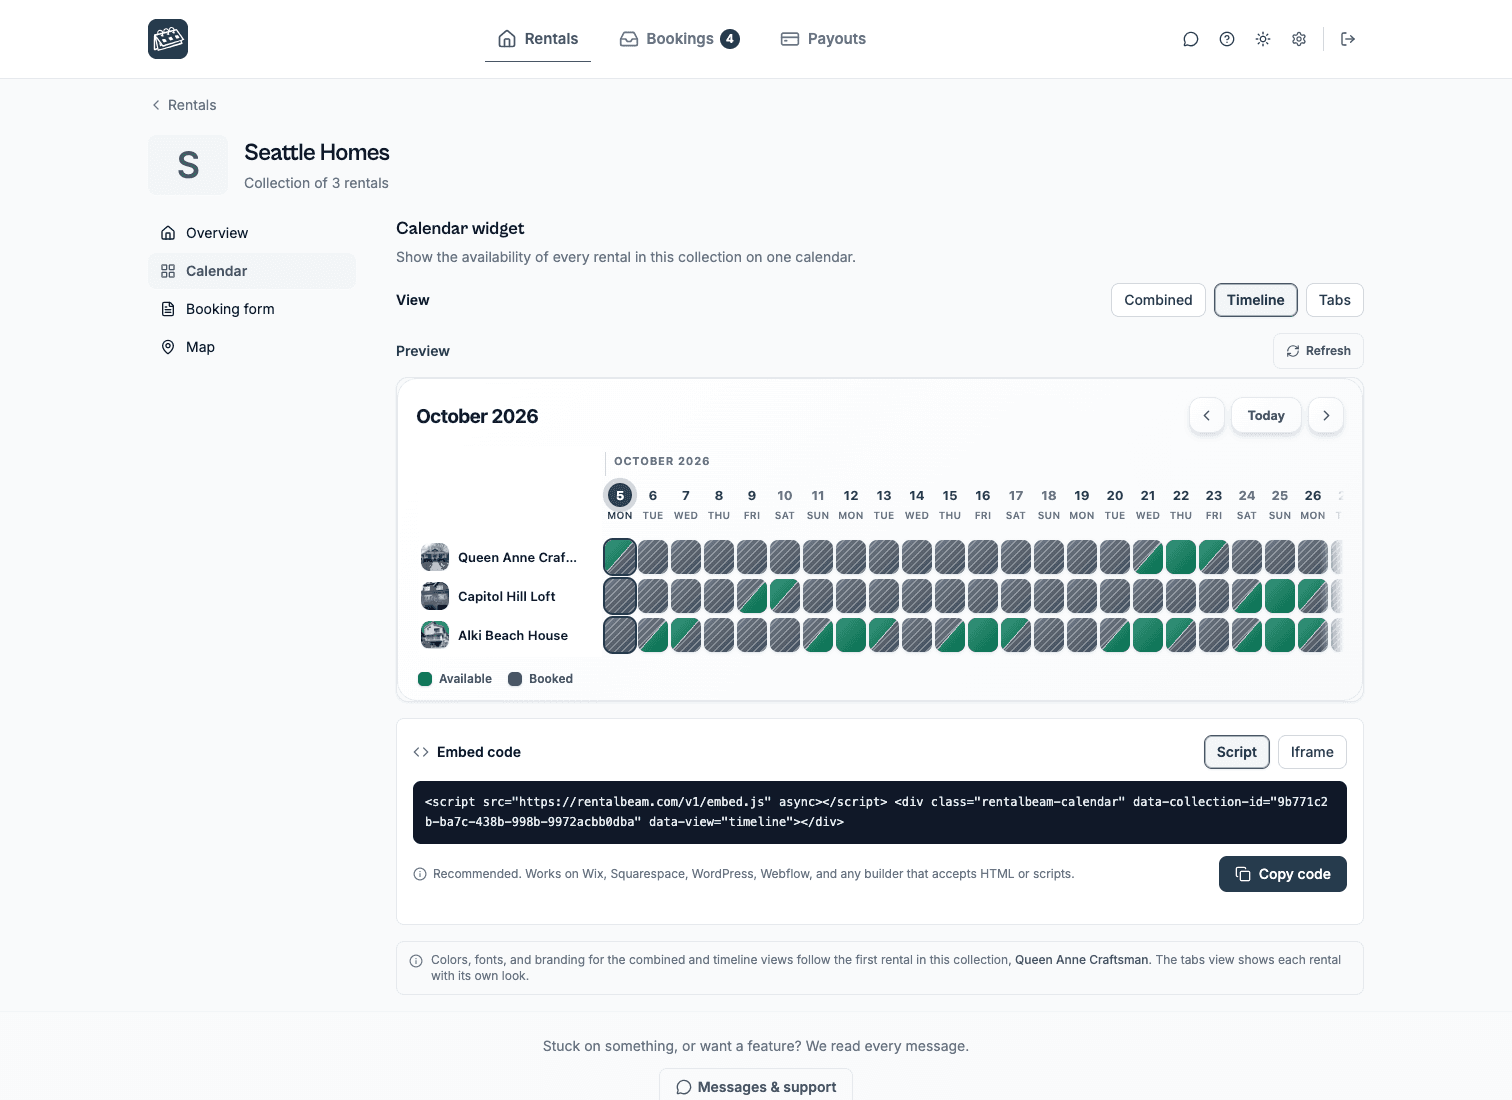Select the Script embed option
This screenshot has height=1100, width=1512.
pyautogui.click(x=1237, y=752)
